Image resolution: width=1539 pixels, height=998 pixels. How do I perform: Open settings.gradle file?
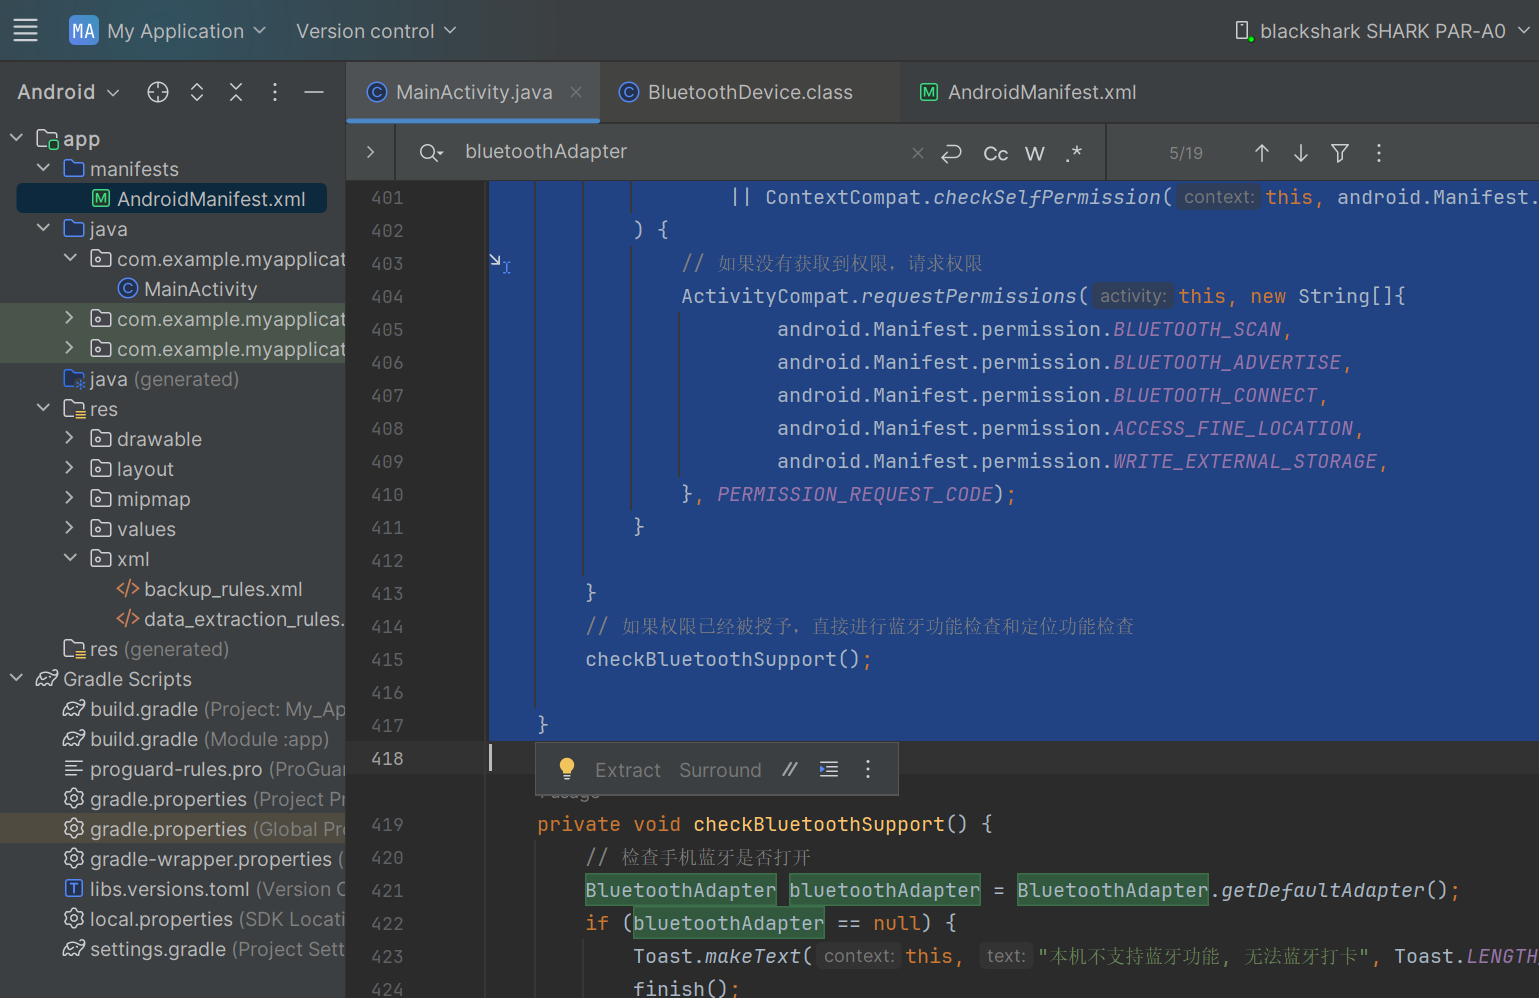click(204, 949)
